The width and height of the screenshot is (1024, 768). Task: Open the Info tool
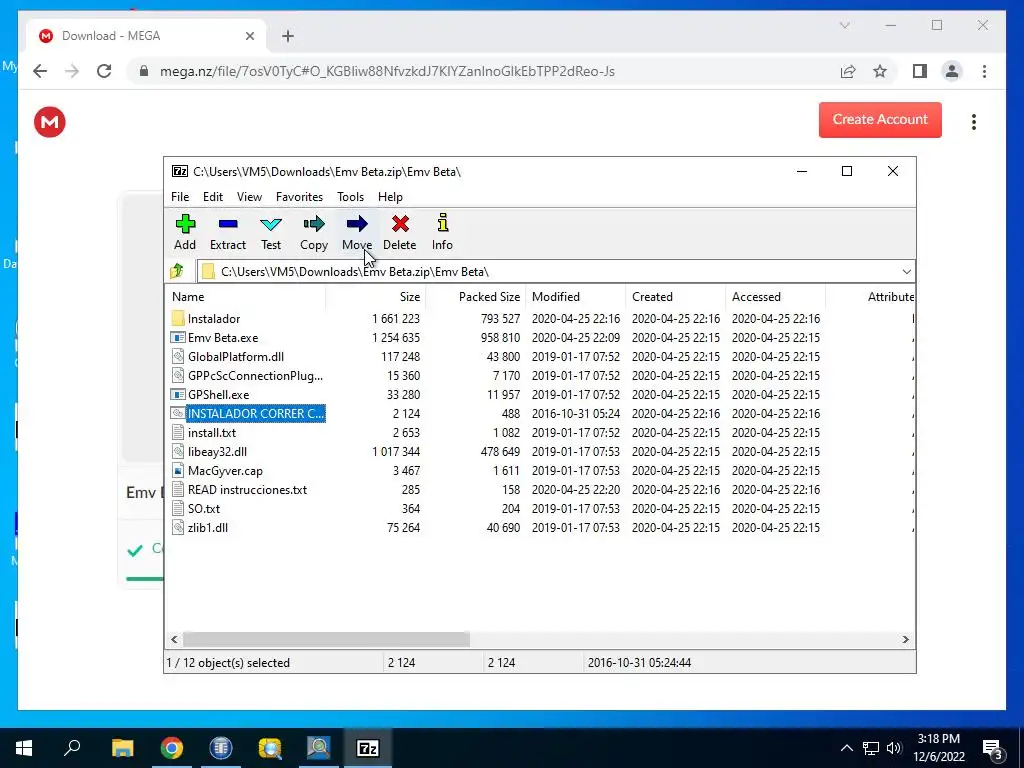point(443,223)
